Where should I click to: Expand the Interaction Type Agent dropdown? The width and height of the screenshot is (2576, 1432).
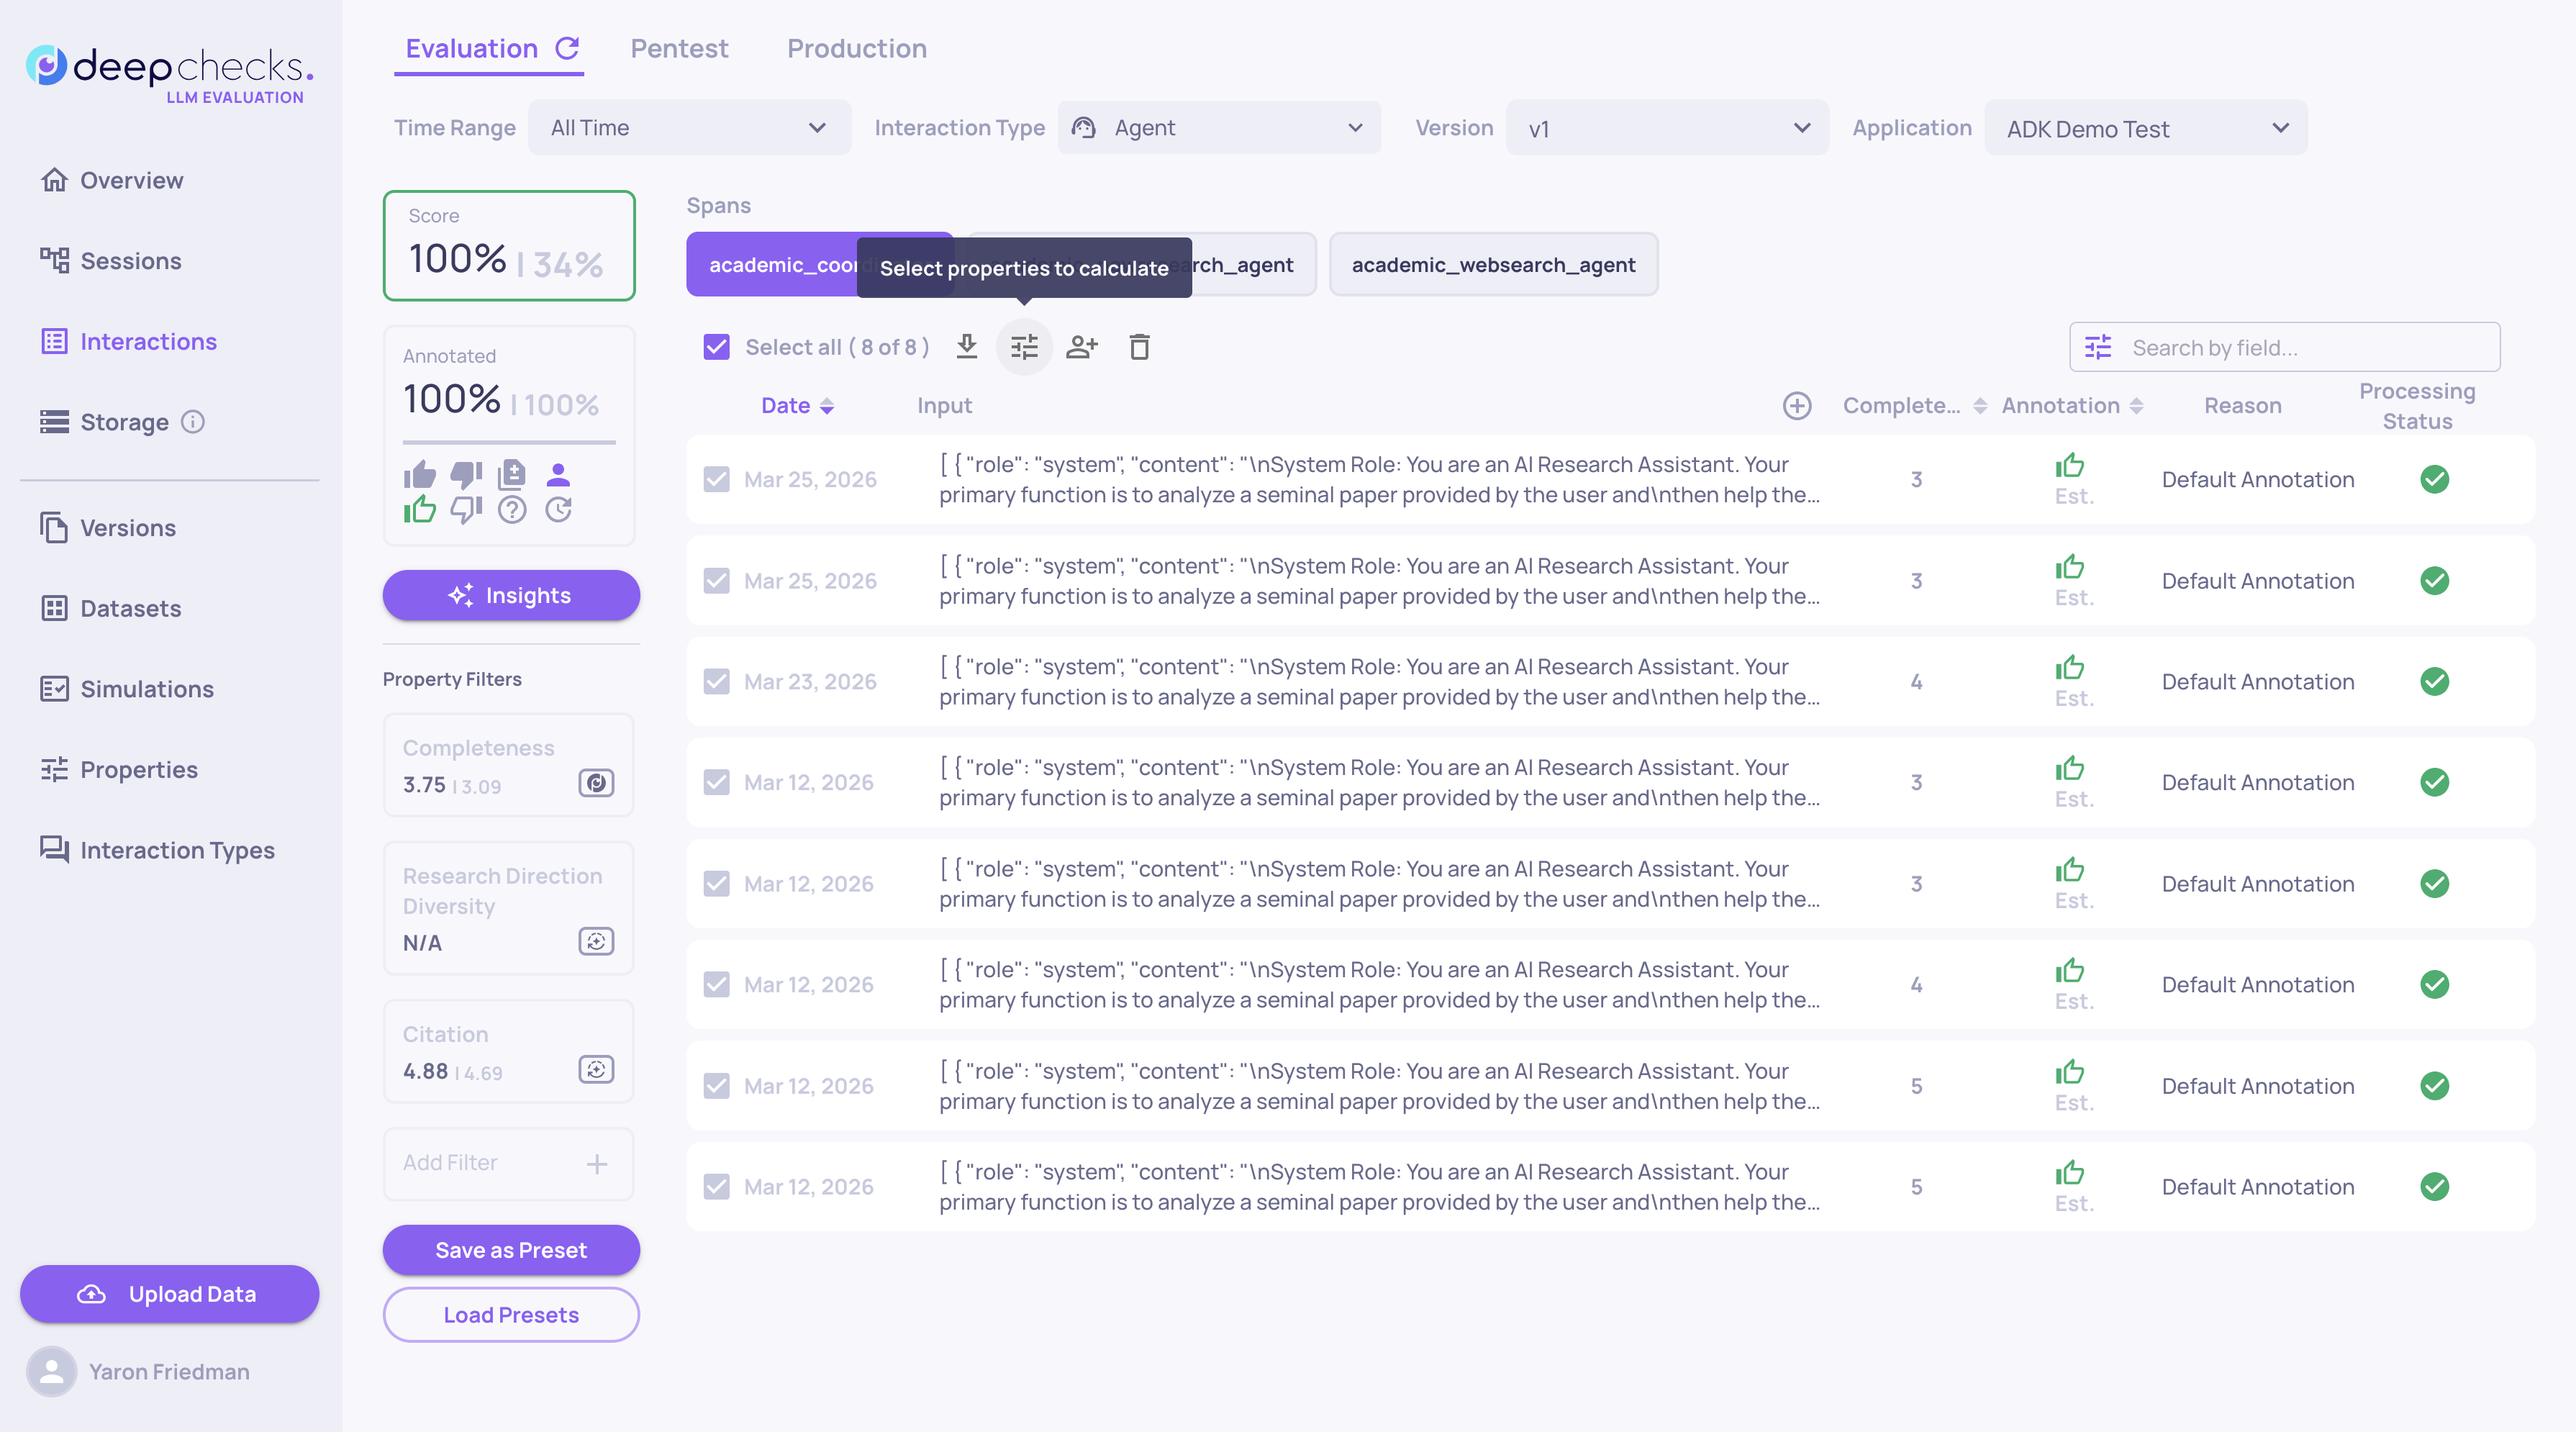point(1219,128)
